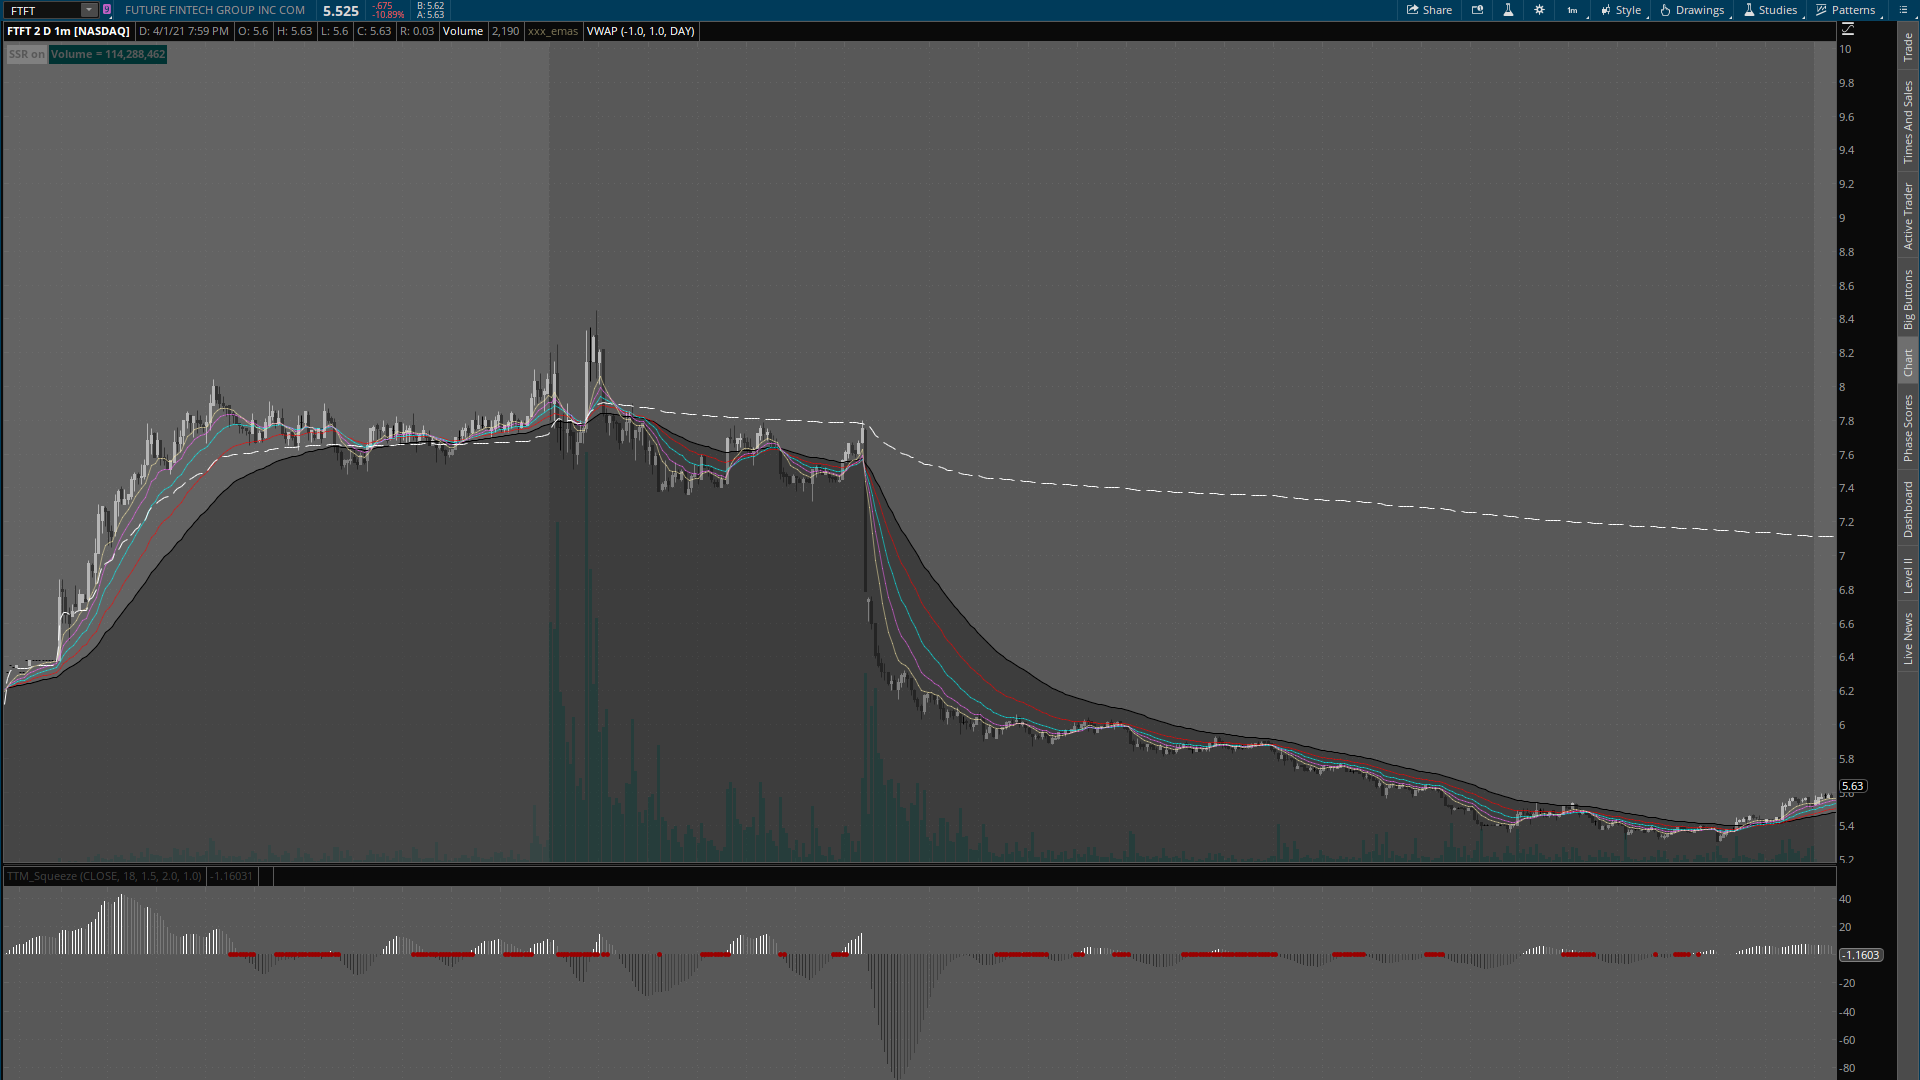The height and width of the screenshot is (1080, 1920).
Task: Click the FTFT symbol input field
Action: (x=42, y=10)
